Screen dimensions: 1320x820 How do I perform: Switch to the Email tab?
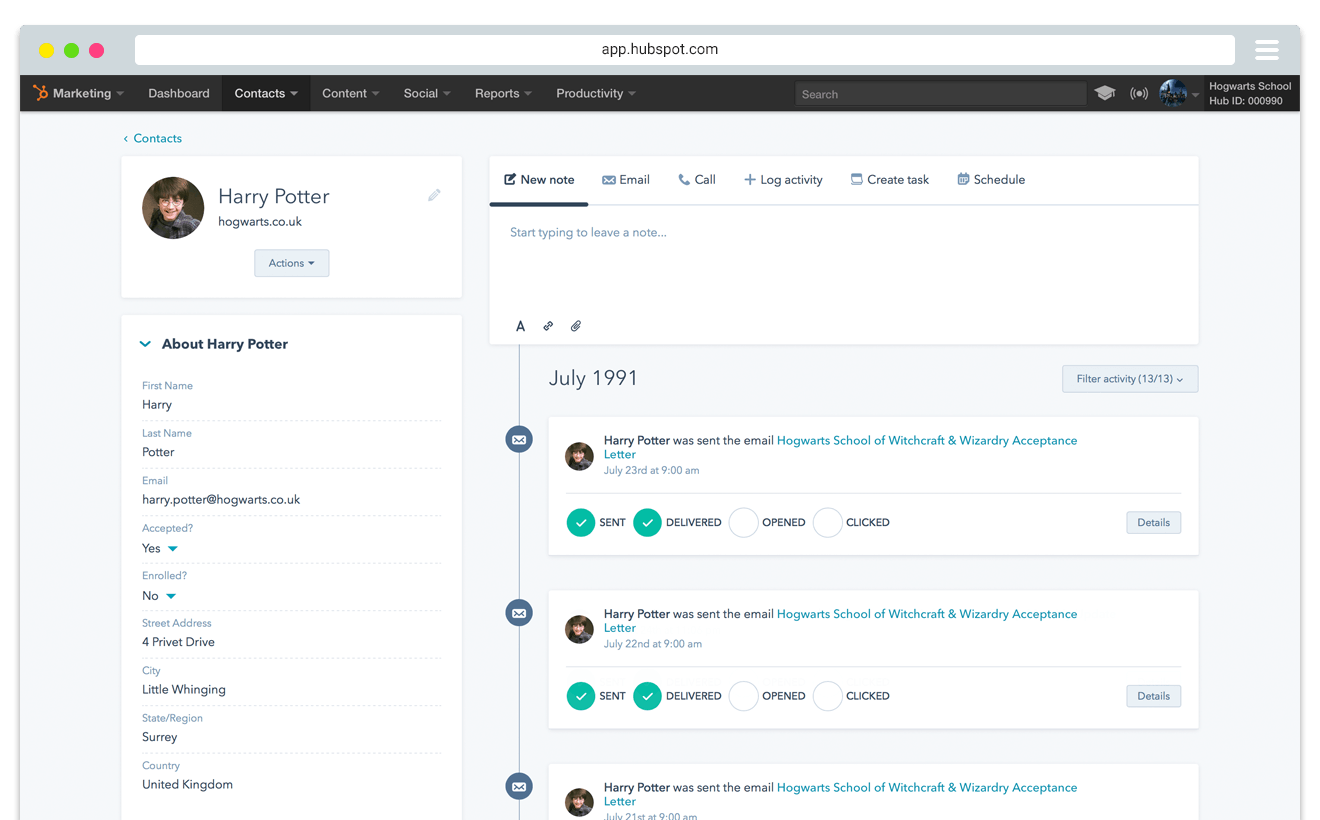click(x=626, y=180)
